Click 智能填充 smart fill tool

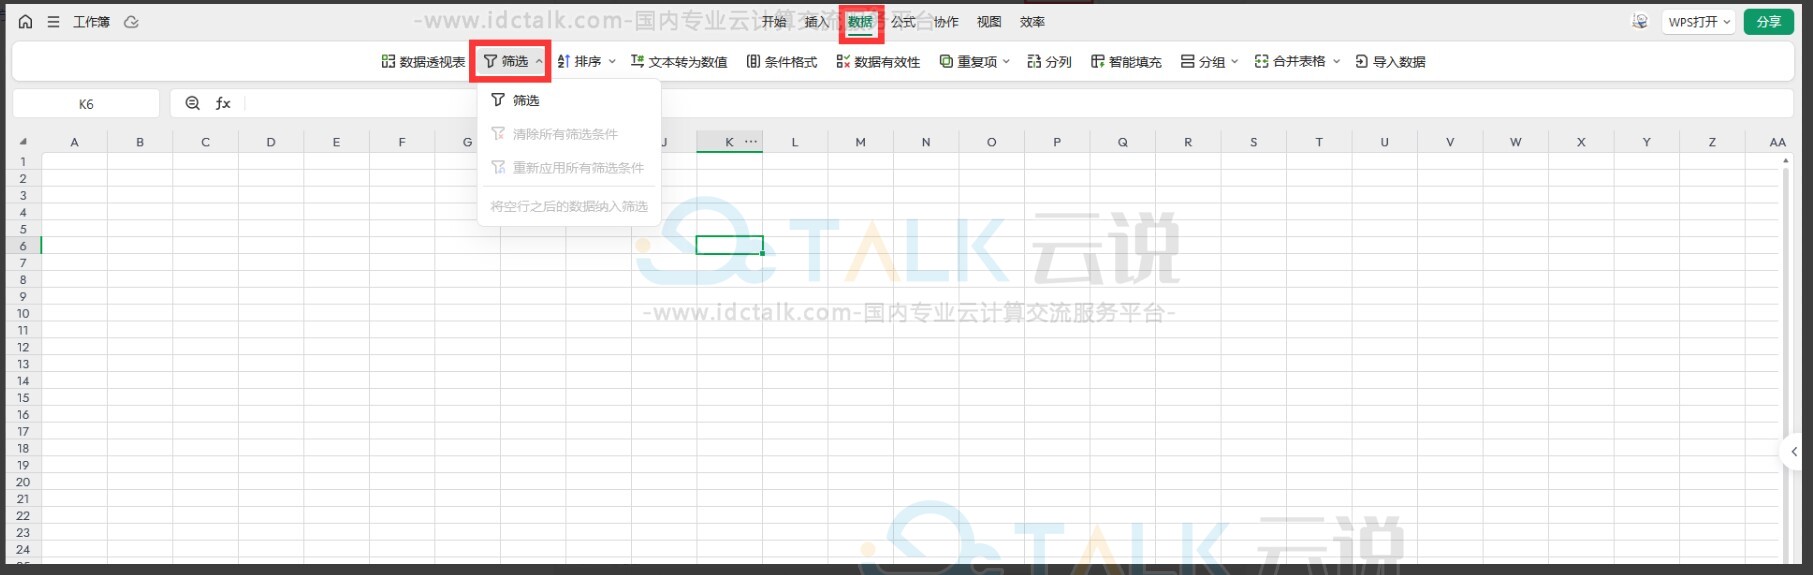(1126, 61)
